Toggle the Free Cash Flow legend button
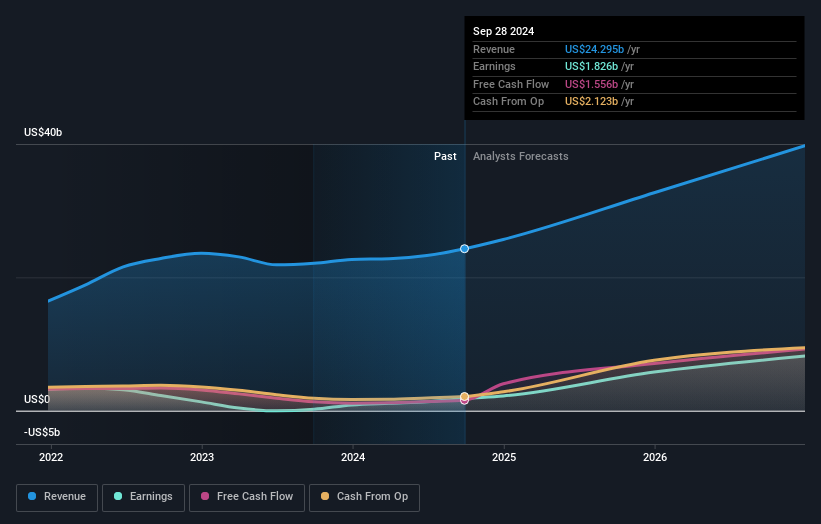Image resolution: width=821 pixels, height=524 pixels. tap(247, 497)
